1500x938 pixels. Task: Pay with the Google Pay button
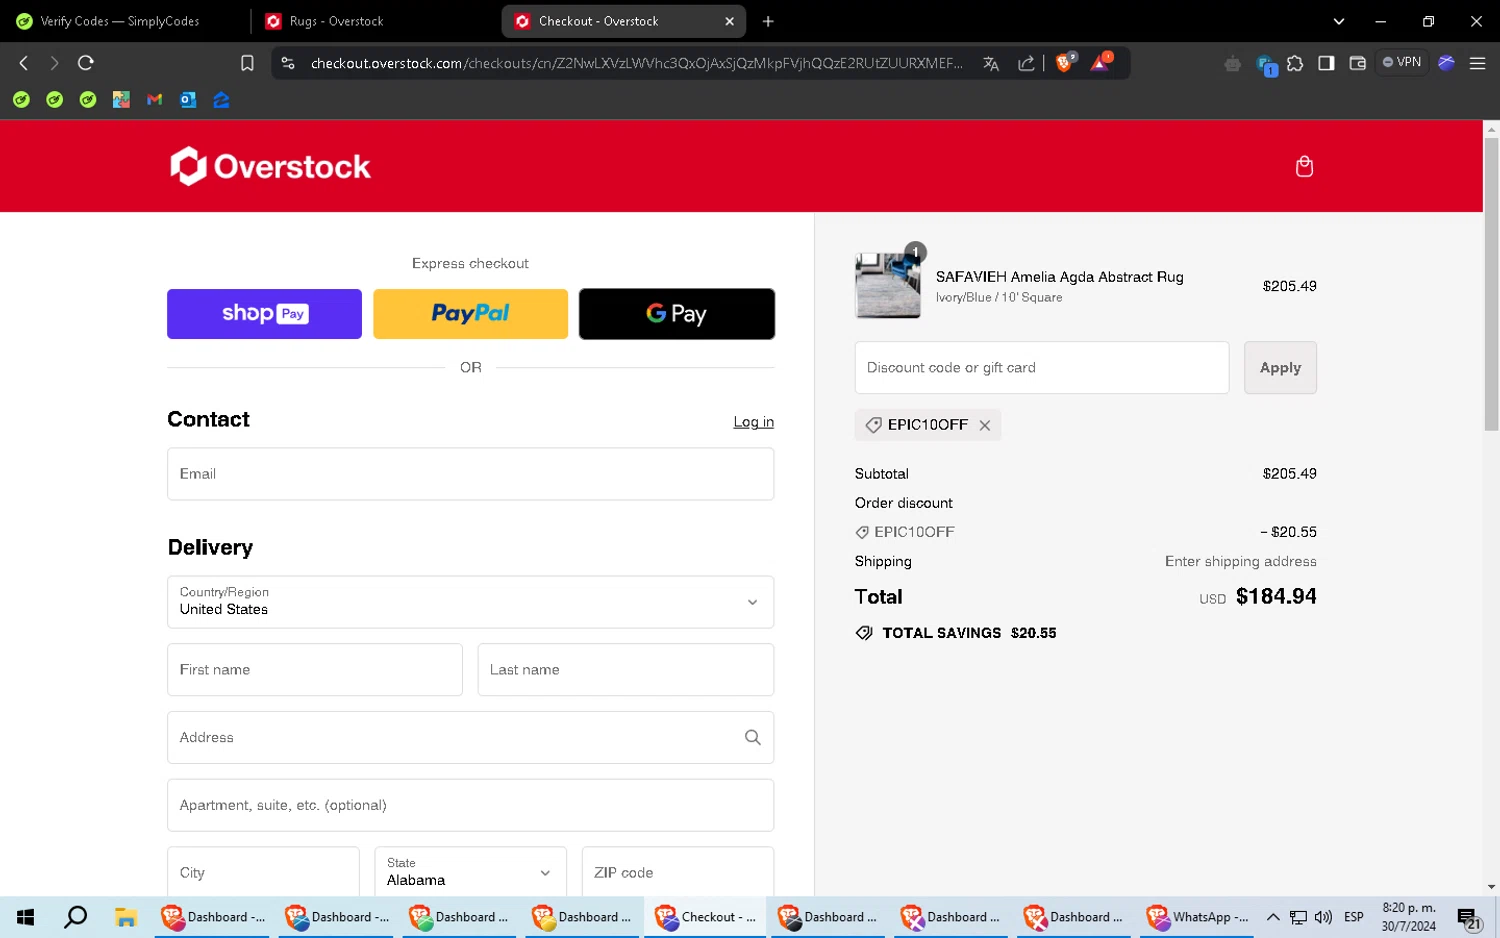point(677,314)
